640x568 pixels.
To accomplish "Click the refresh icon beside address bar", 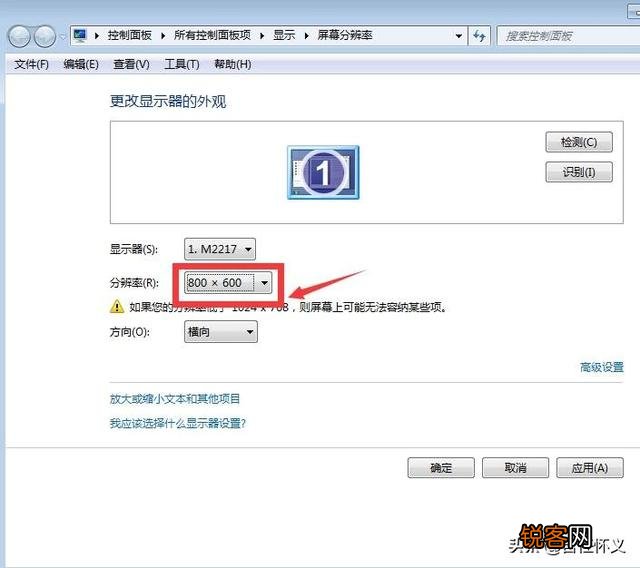I will pyautogui.click(x=479, y=36).
